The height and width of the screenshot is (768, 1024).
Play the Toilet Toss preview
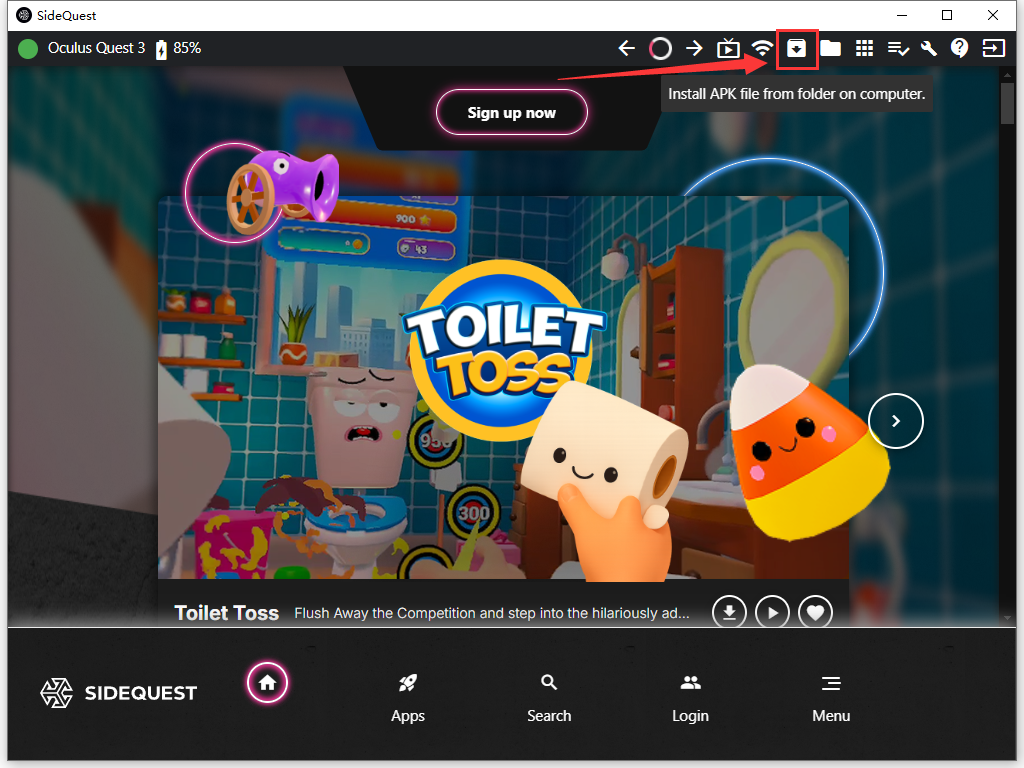(772, 613)
